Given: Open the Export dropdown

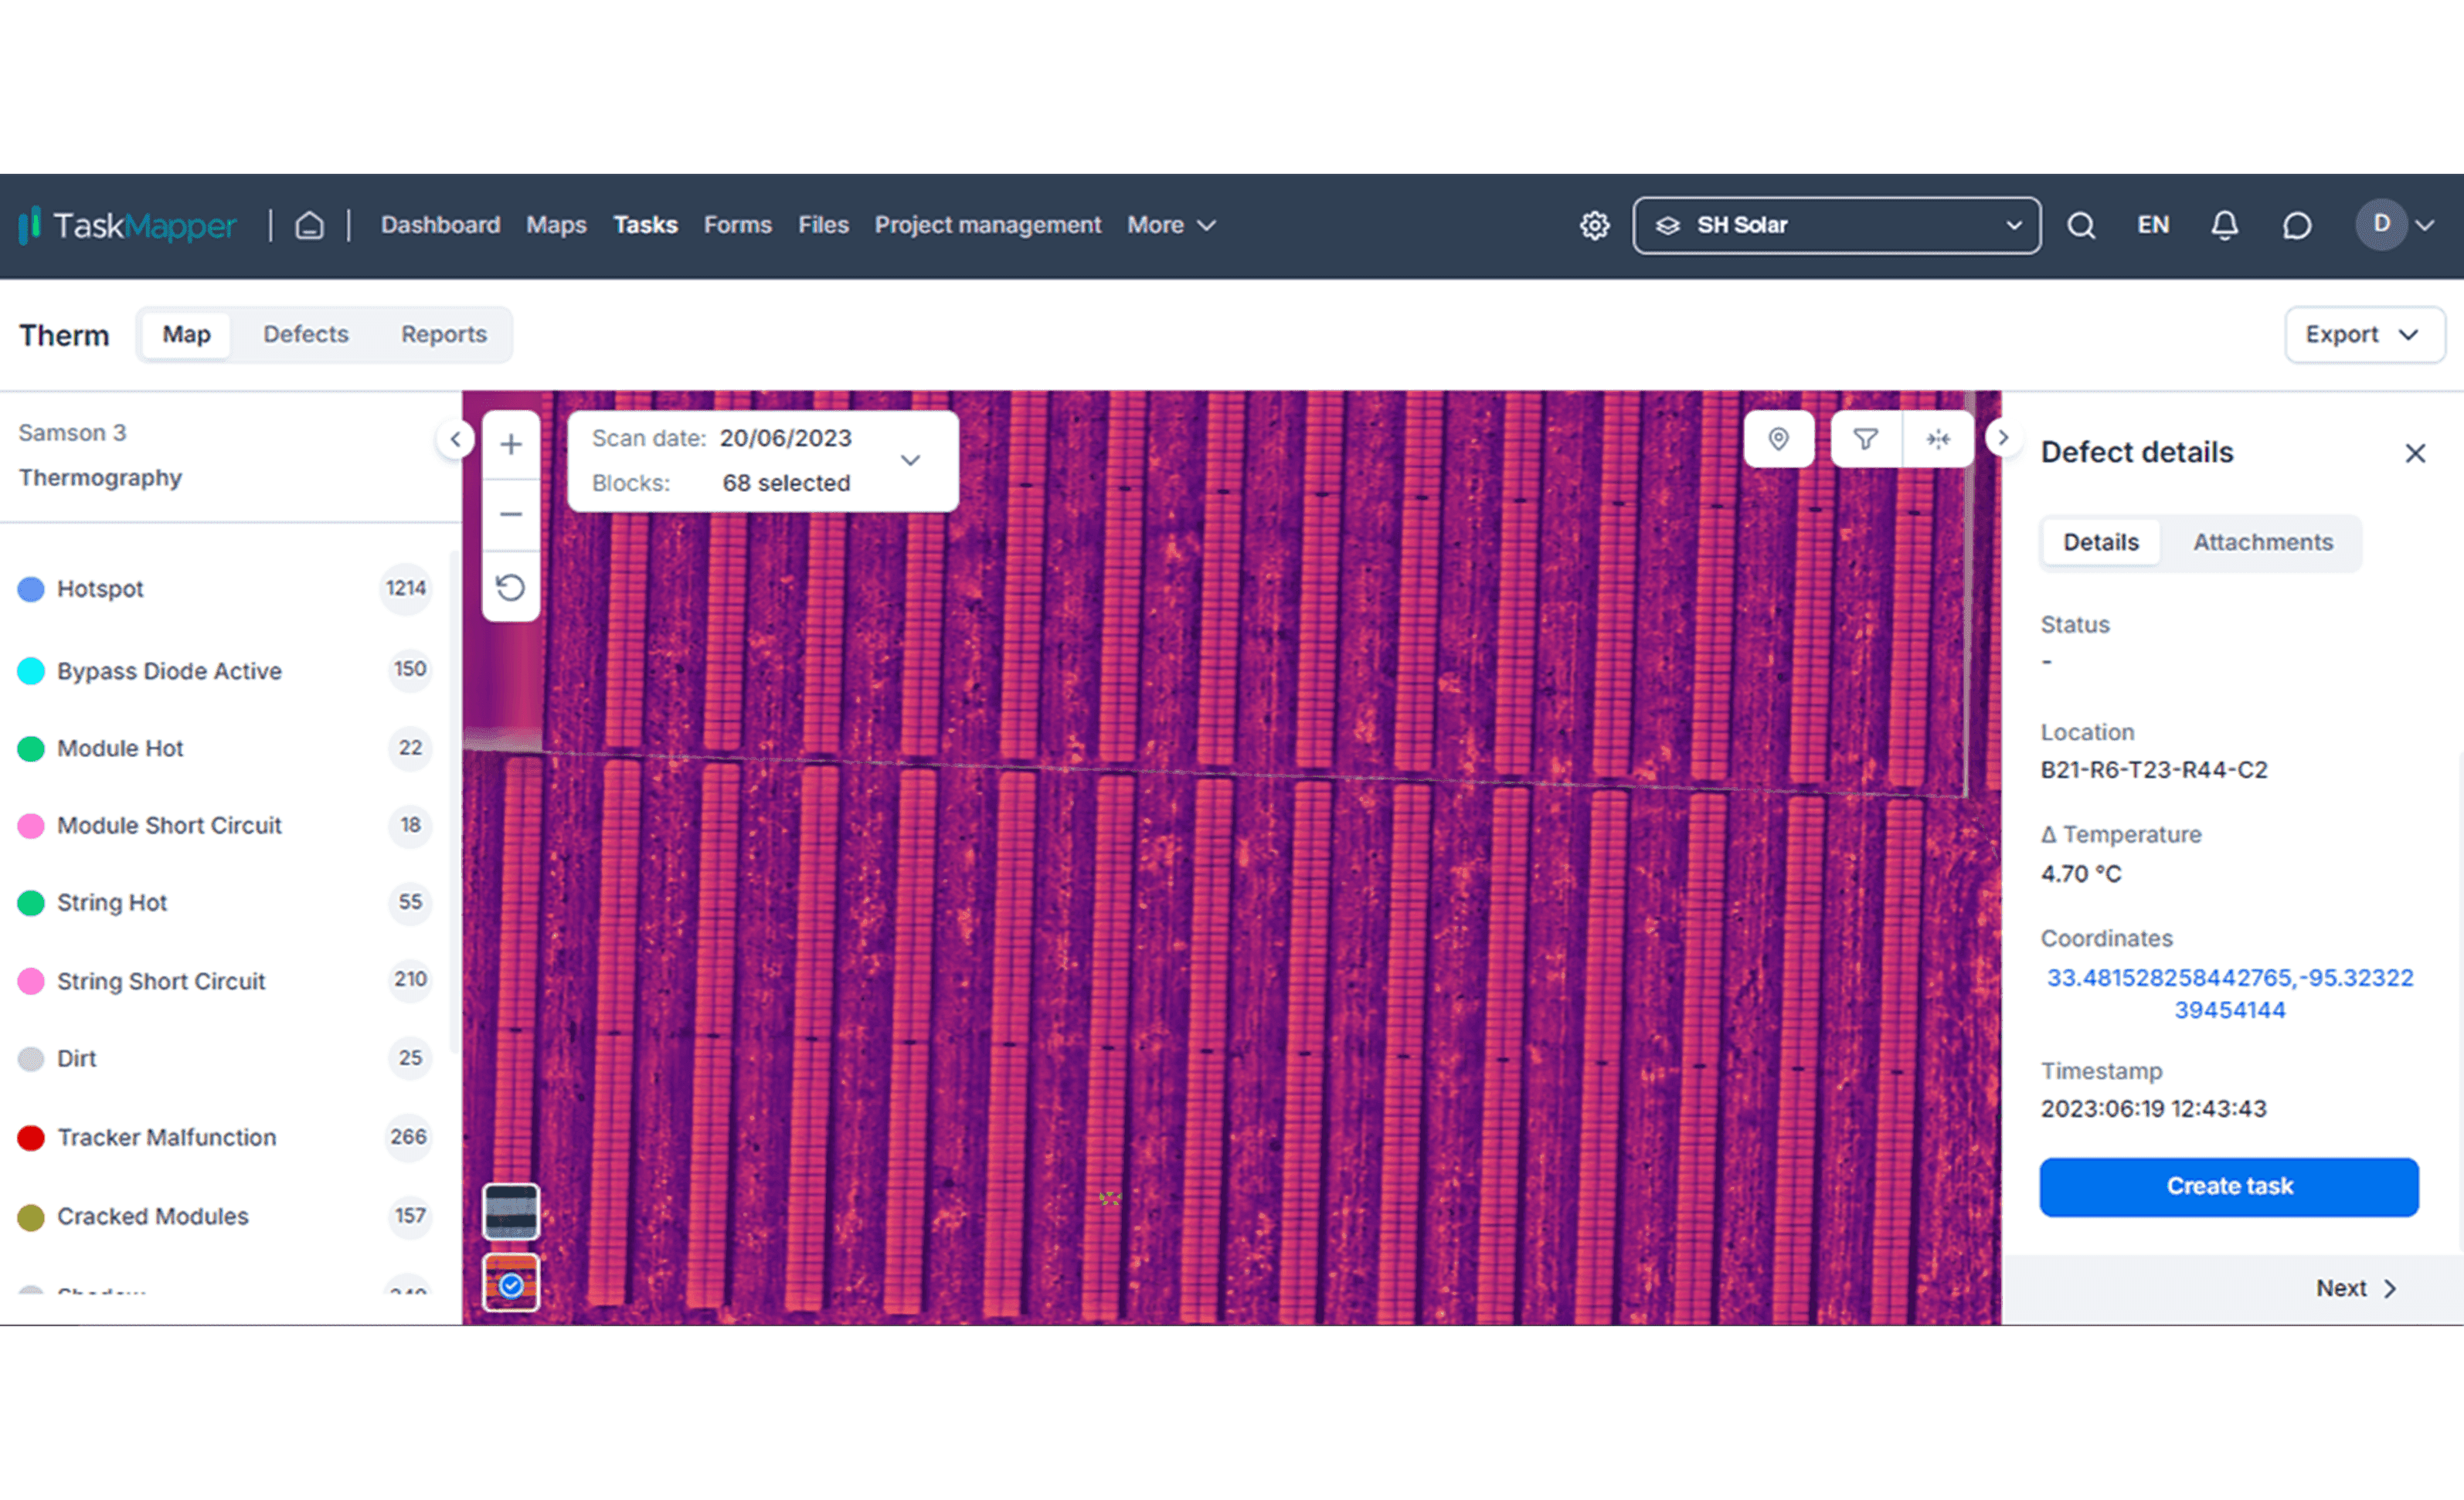Looking at the screenshot, I should [2364, 334].
